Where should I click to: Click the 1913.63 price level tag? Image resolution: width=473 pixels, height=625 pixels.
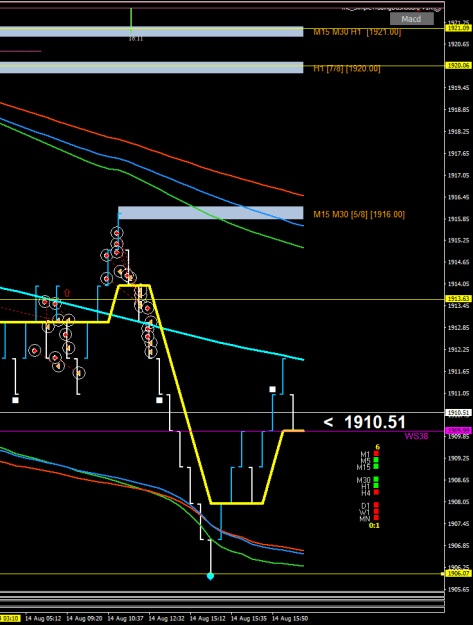[458, 299]
